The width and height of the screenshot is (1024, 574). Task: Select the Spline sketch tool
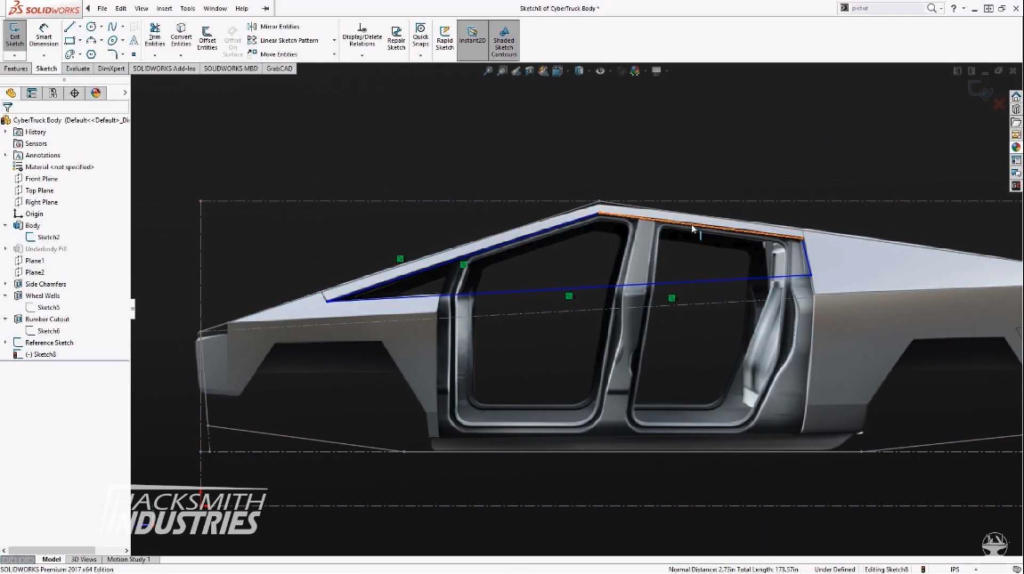tap(112, 27)
